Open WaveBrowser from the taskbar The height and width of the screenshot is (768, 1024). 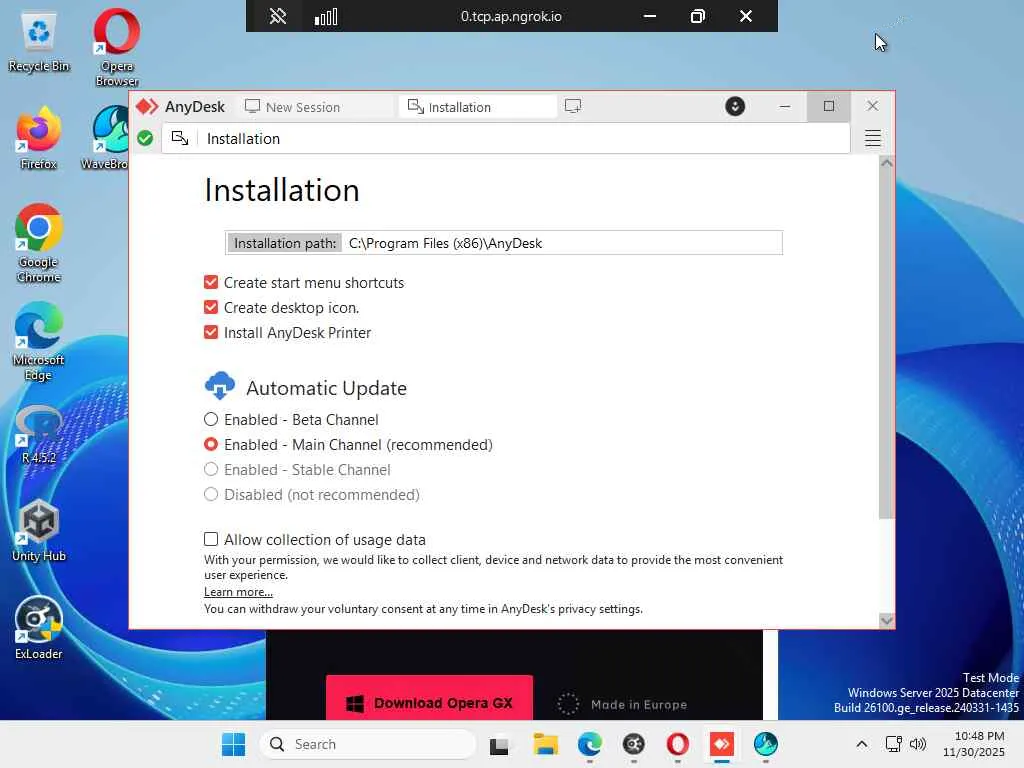(765, 744)
